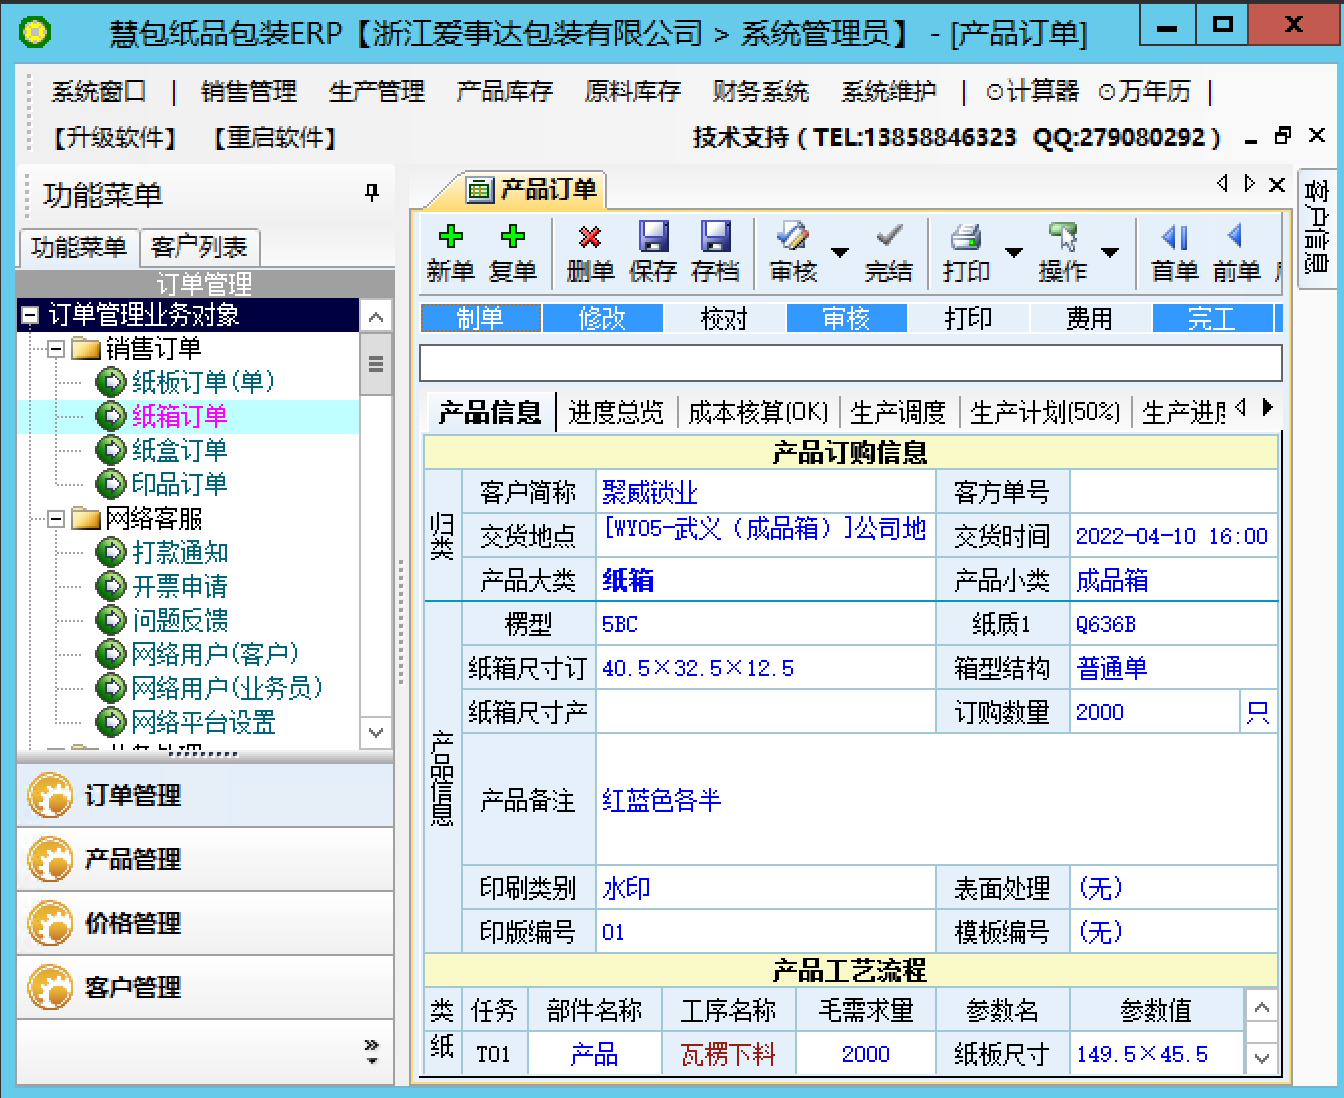The height and width of the screenshot is (1098, 1344).
Task: Open 纸盒订单 tree item
Action: [x=179, y=450]
